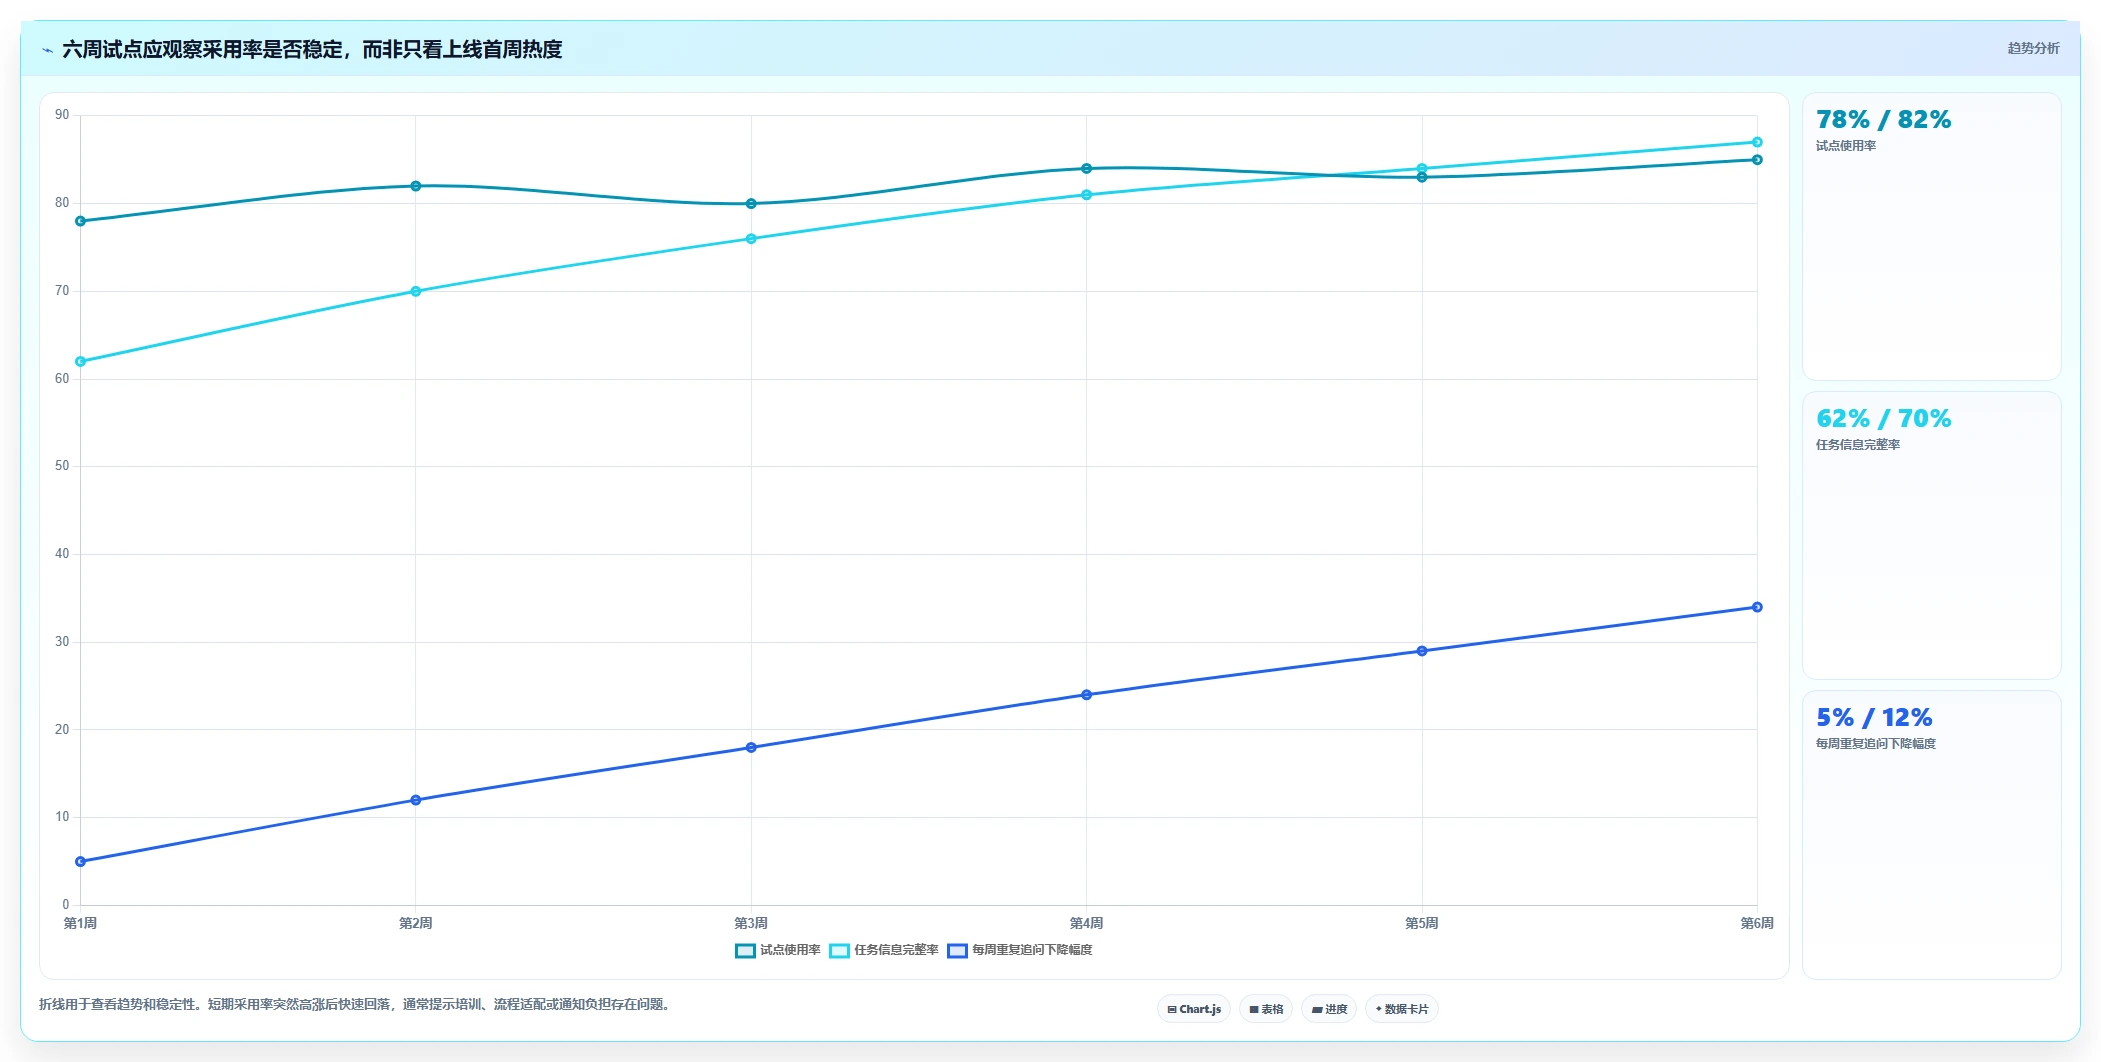Click the 追问下降幅度 data point at 第3周
The width and height of the screenshot is (2101, 1062).
tap(751, 748)
